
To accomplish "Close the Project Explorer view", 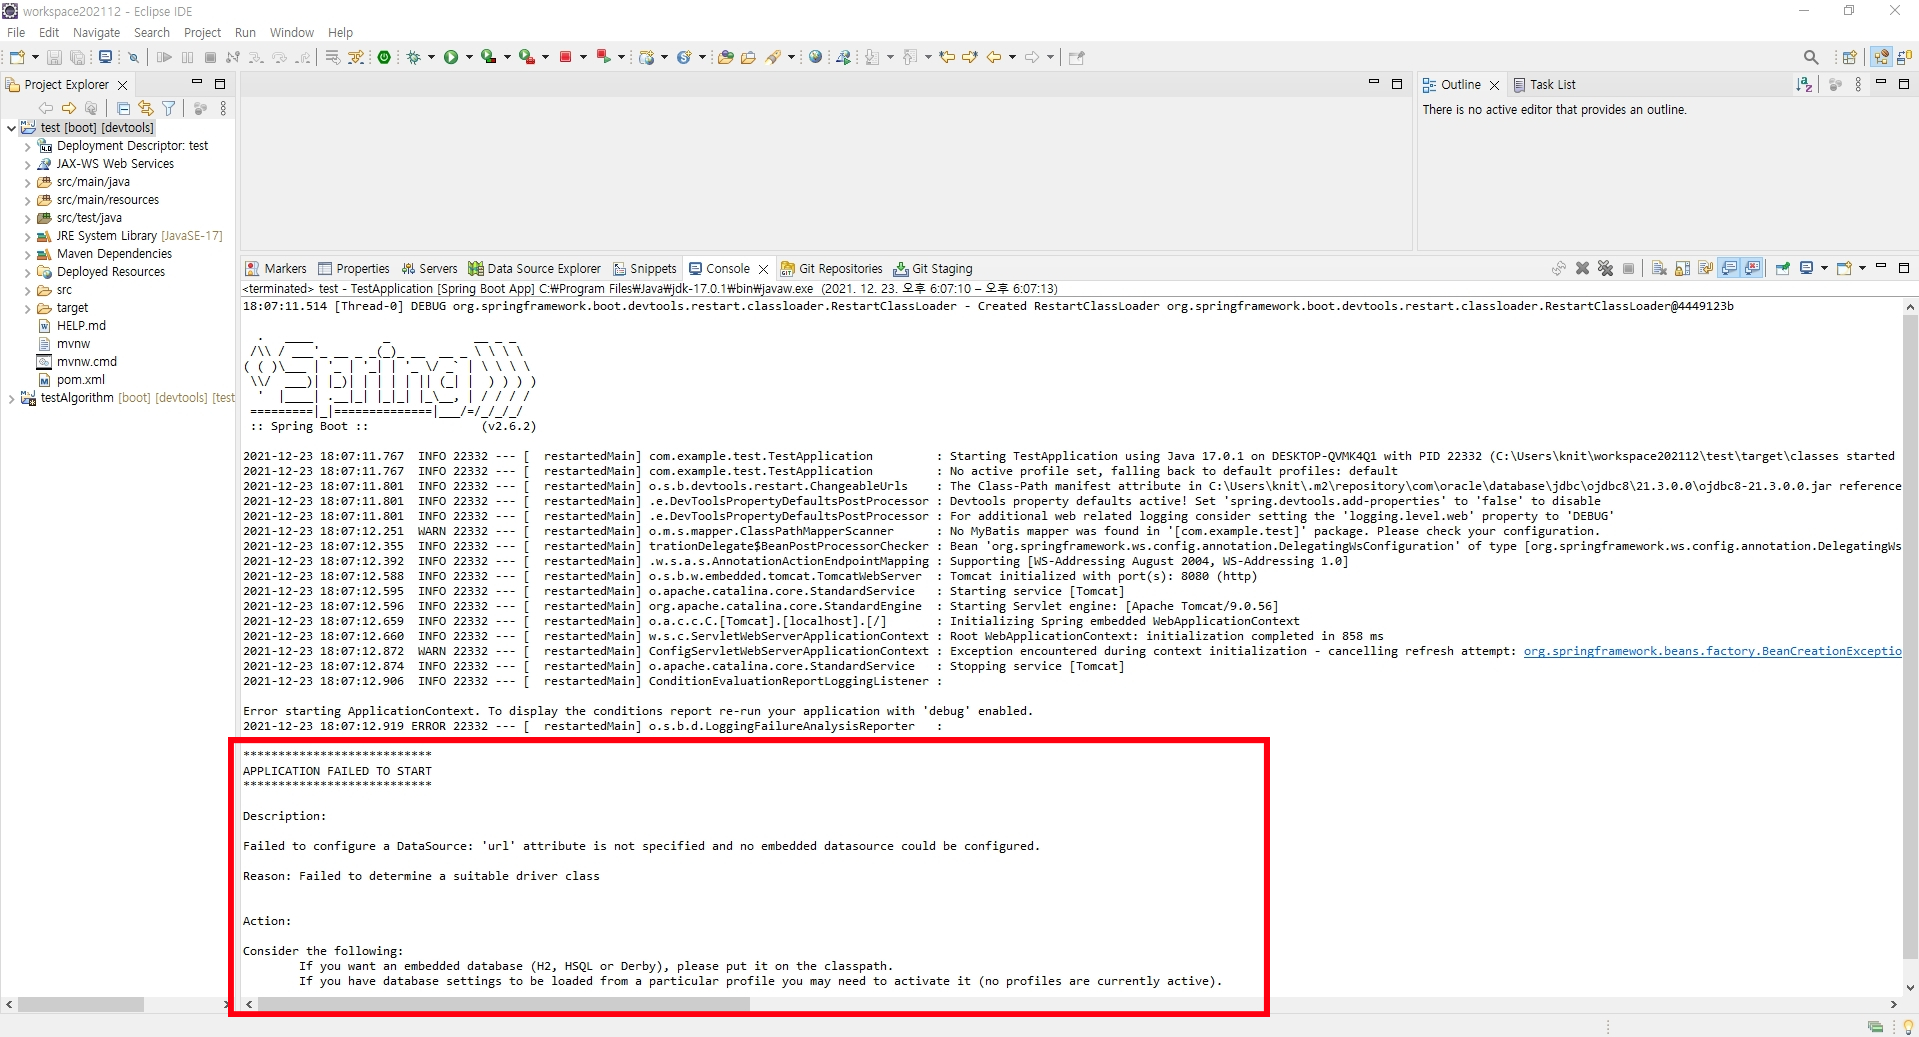I will [x=123, y=85].
